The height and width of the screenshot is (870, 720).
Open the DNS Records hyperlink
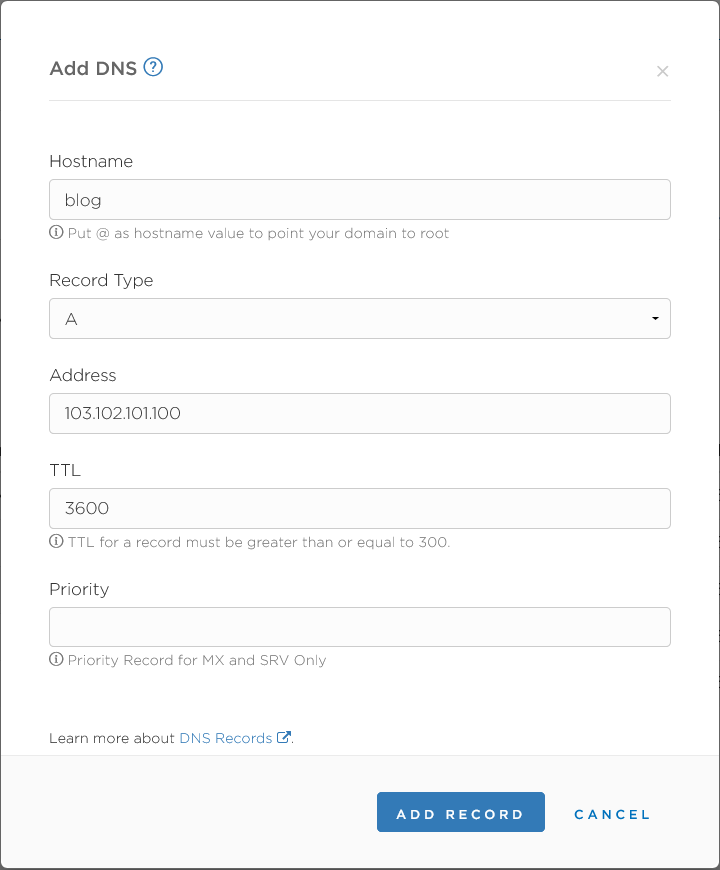225,737
